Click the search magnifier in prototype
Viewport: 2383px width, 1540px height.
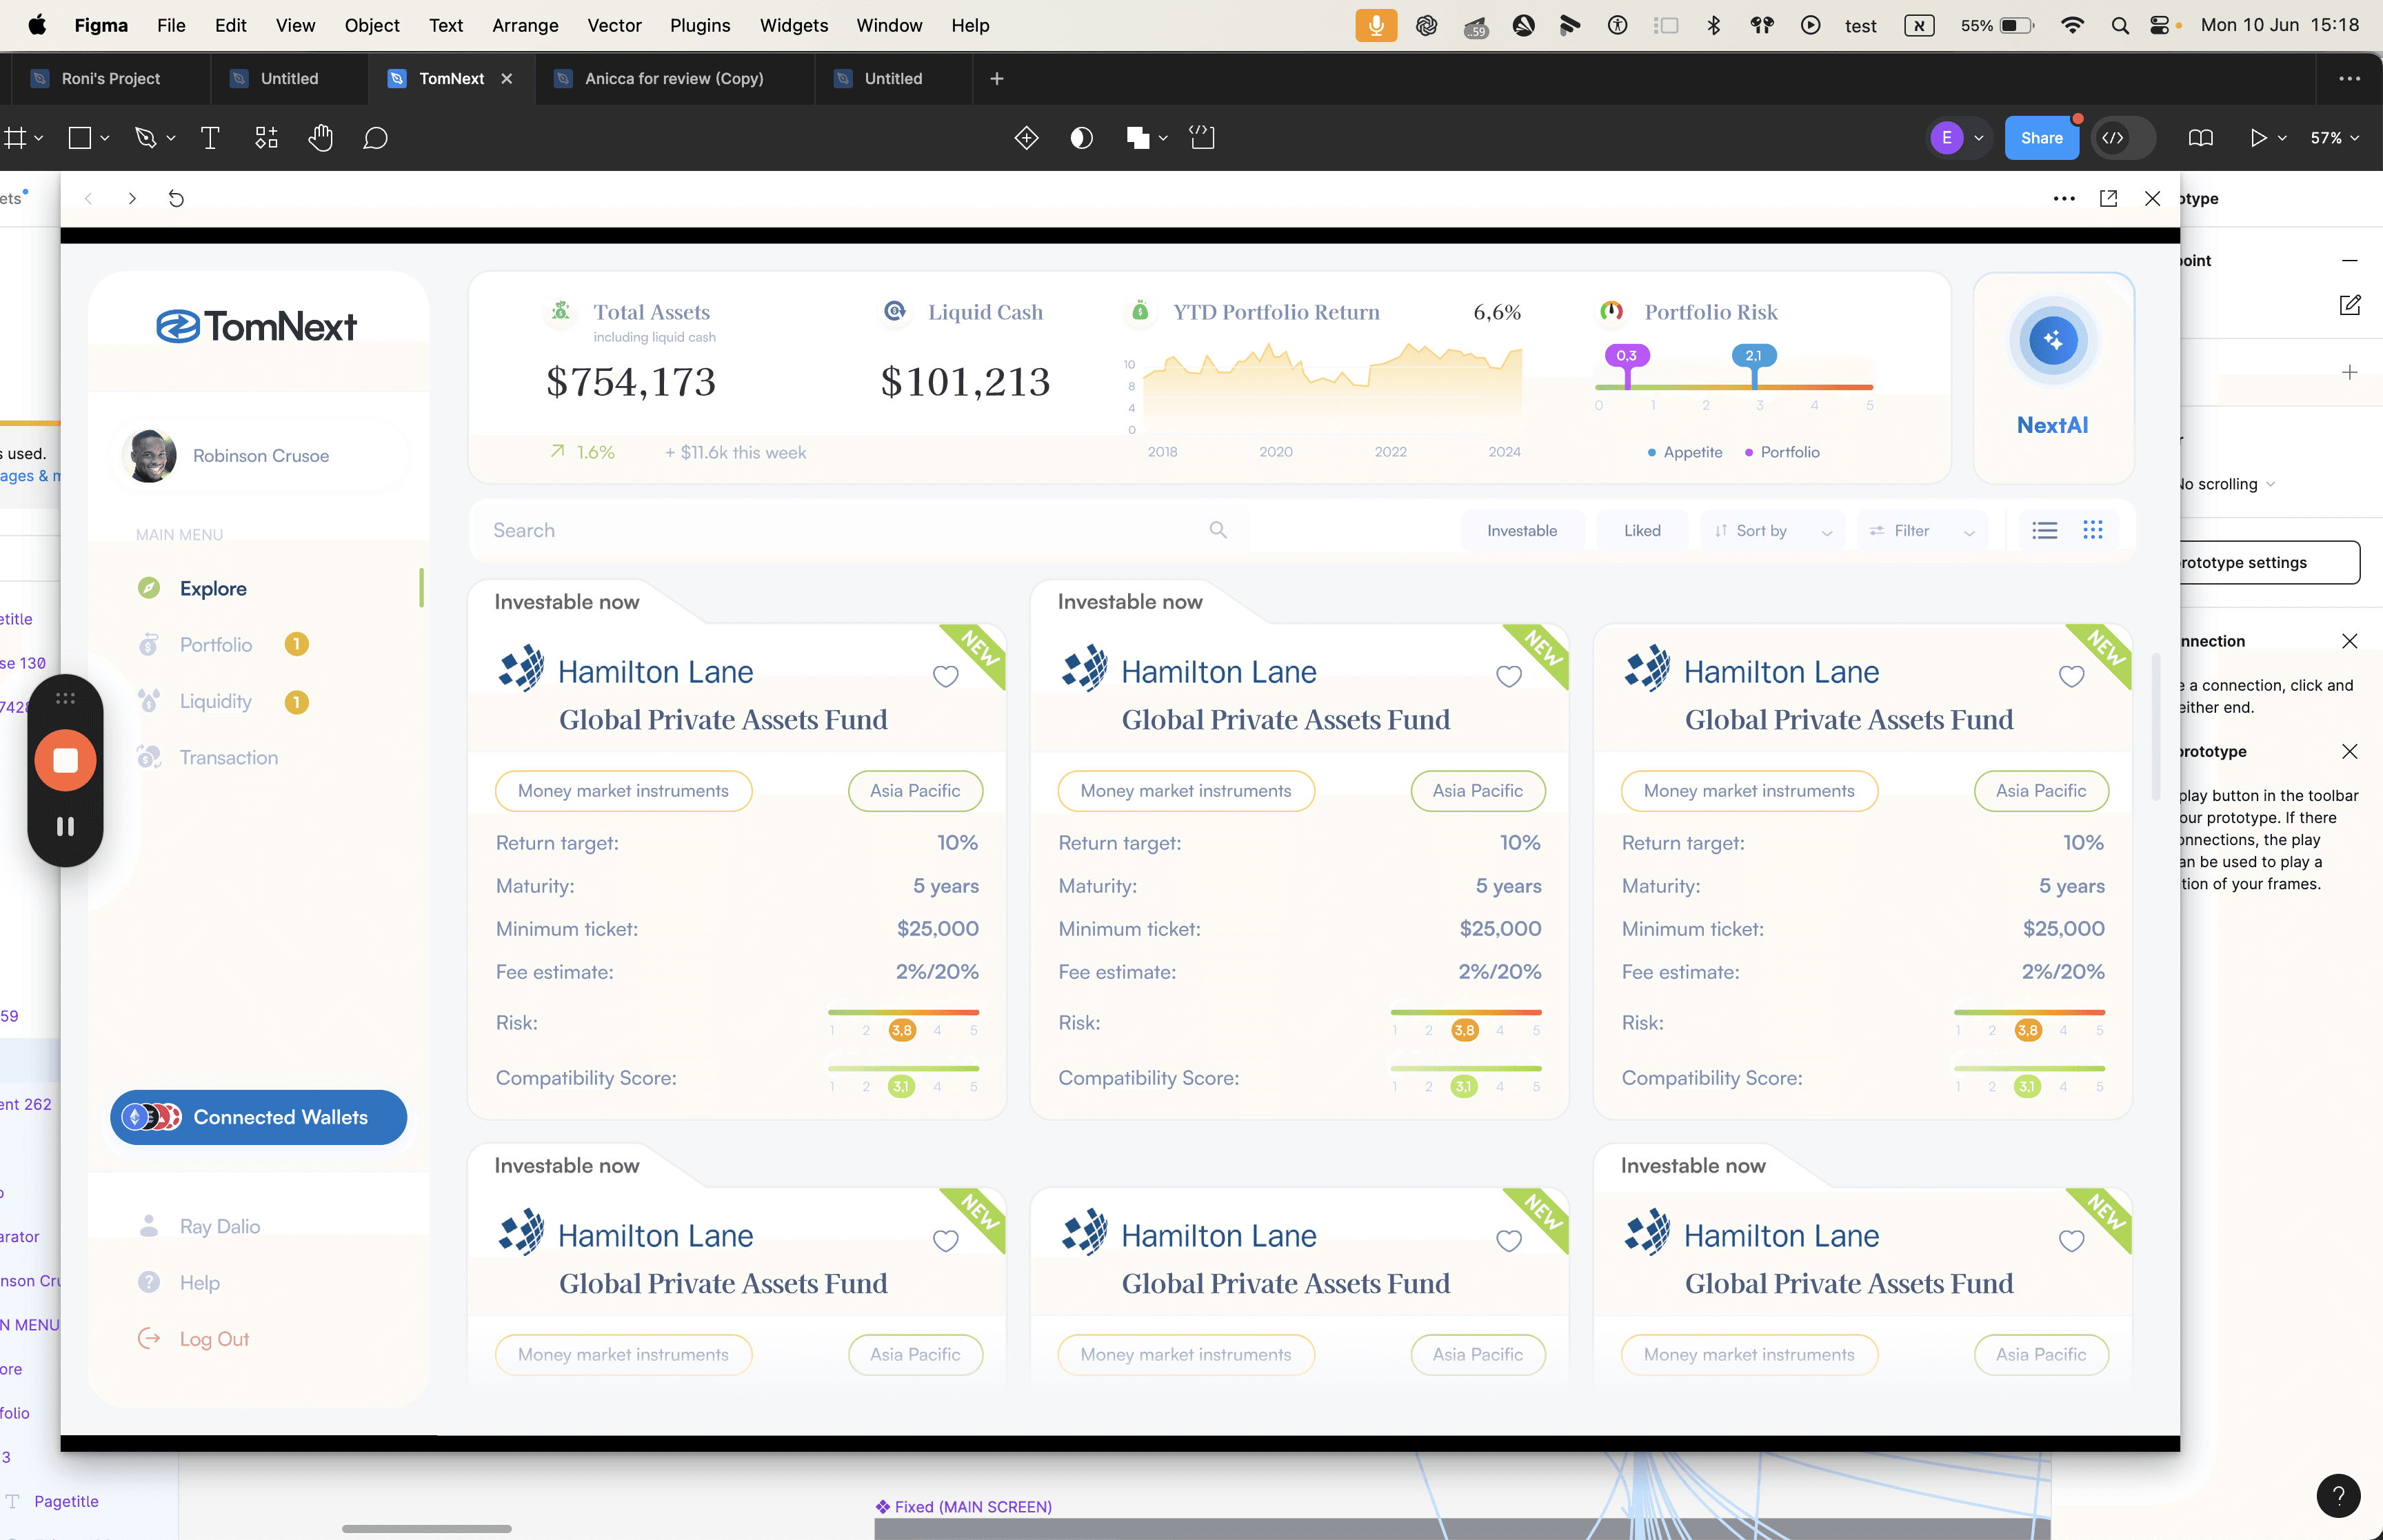tap(1218, 530)
